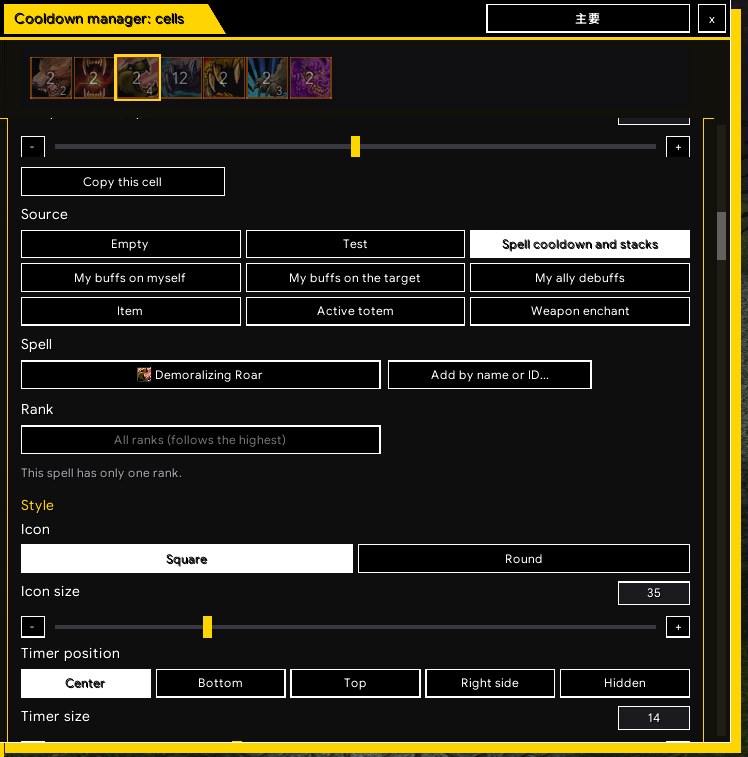
Task: Set timer position to Bottom
Action: 220,683
